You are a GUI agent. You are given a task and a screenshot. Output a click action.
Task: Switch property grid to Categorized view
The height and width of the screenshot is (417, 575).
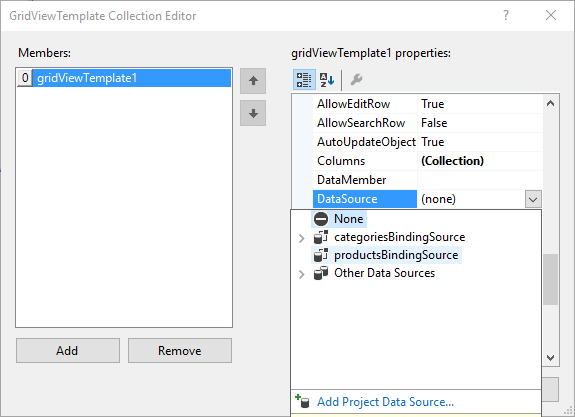[x=304, y=80]
